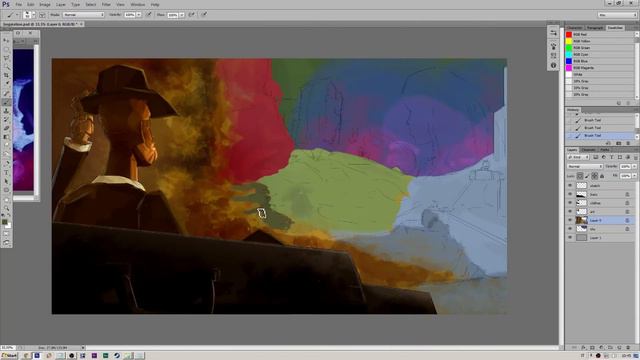This screenshot has height=360, width=640.
Task: Switch to the Channels tab
Action: point(588,150)
